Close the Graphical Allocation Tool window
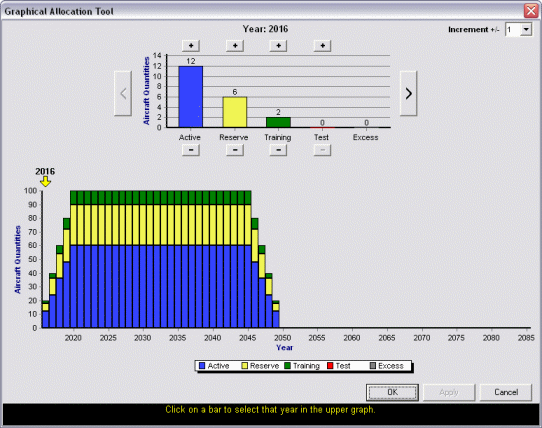 pos(531,11)
